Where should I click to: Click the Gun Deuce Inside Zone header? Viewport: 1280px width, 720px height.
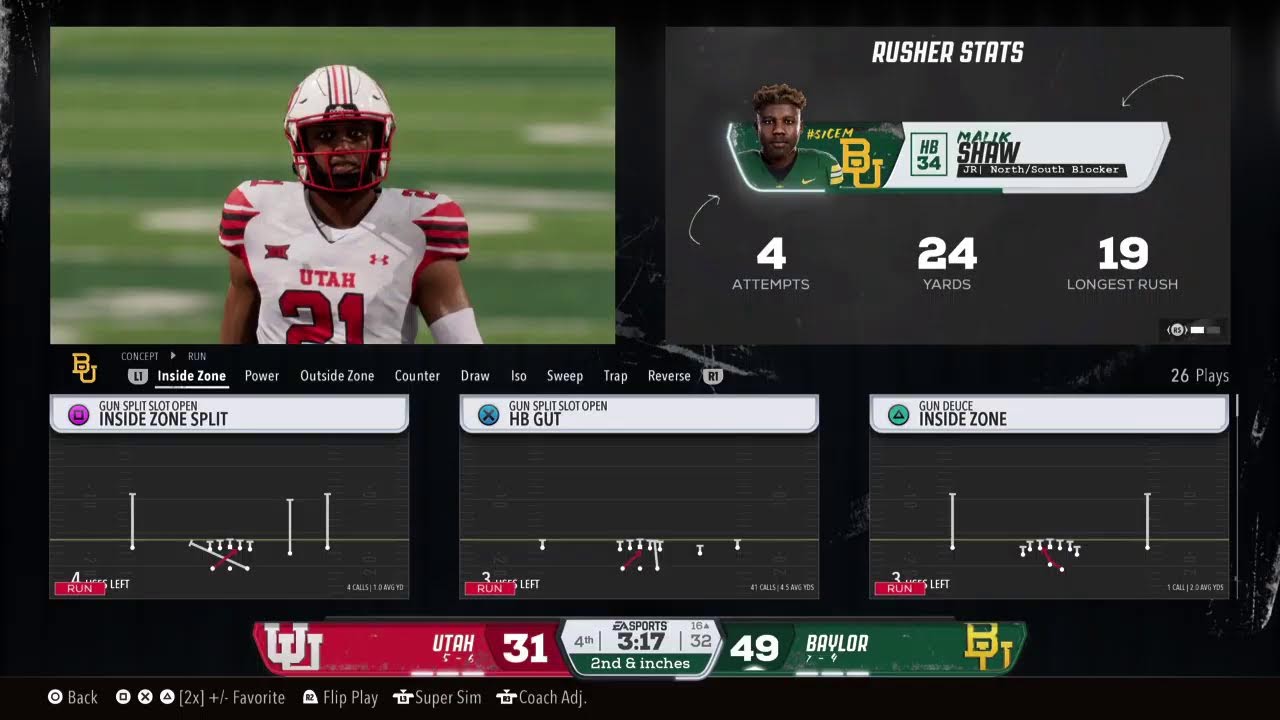coord(1049,414)
